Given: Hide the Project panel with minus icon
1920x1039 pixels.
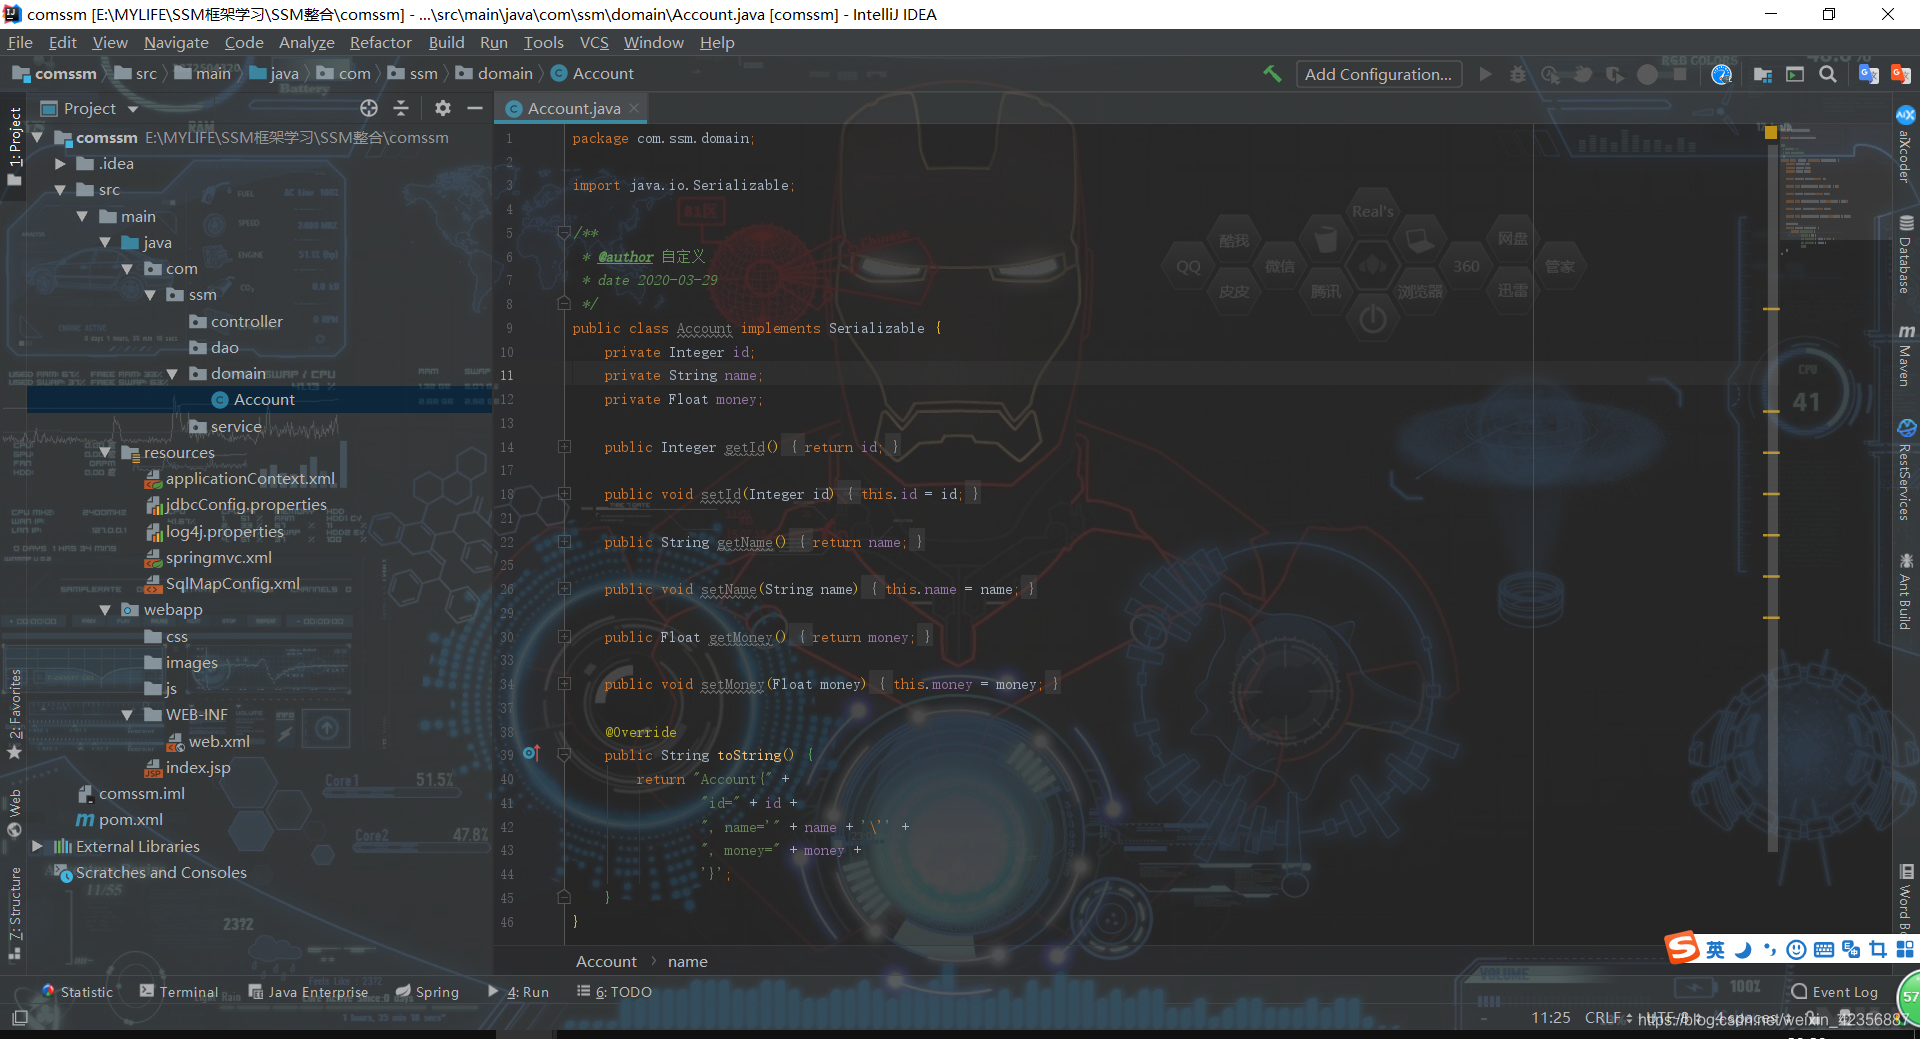Looking at the screenshot, I should (475, 108).
